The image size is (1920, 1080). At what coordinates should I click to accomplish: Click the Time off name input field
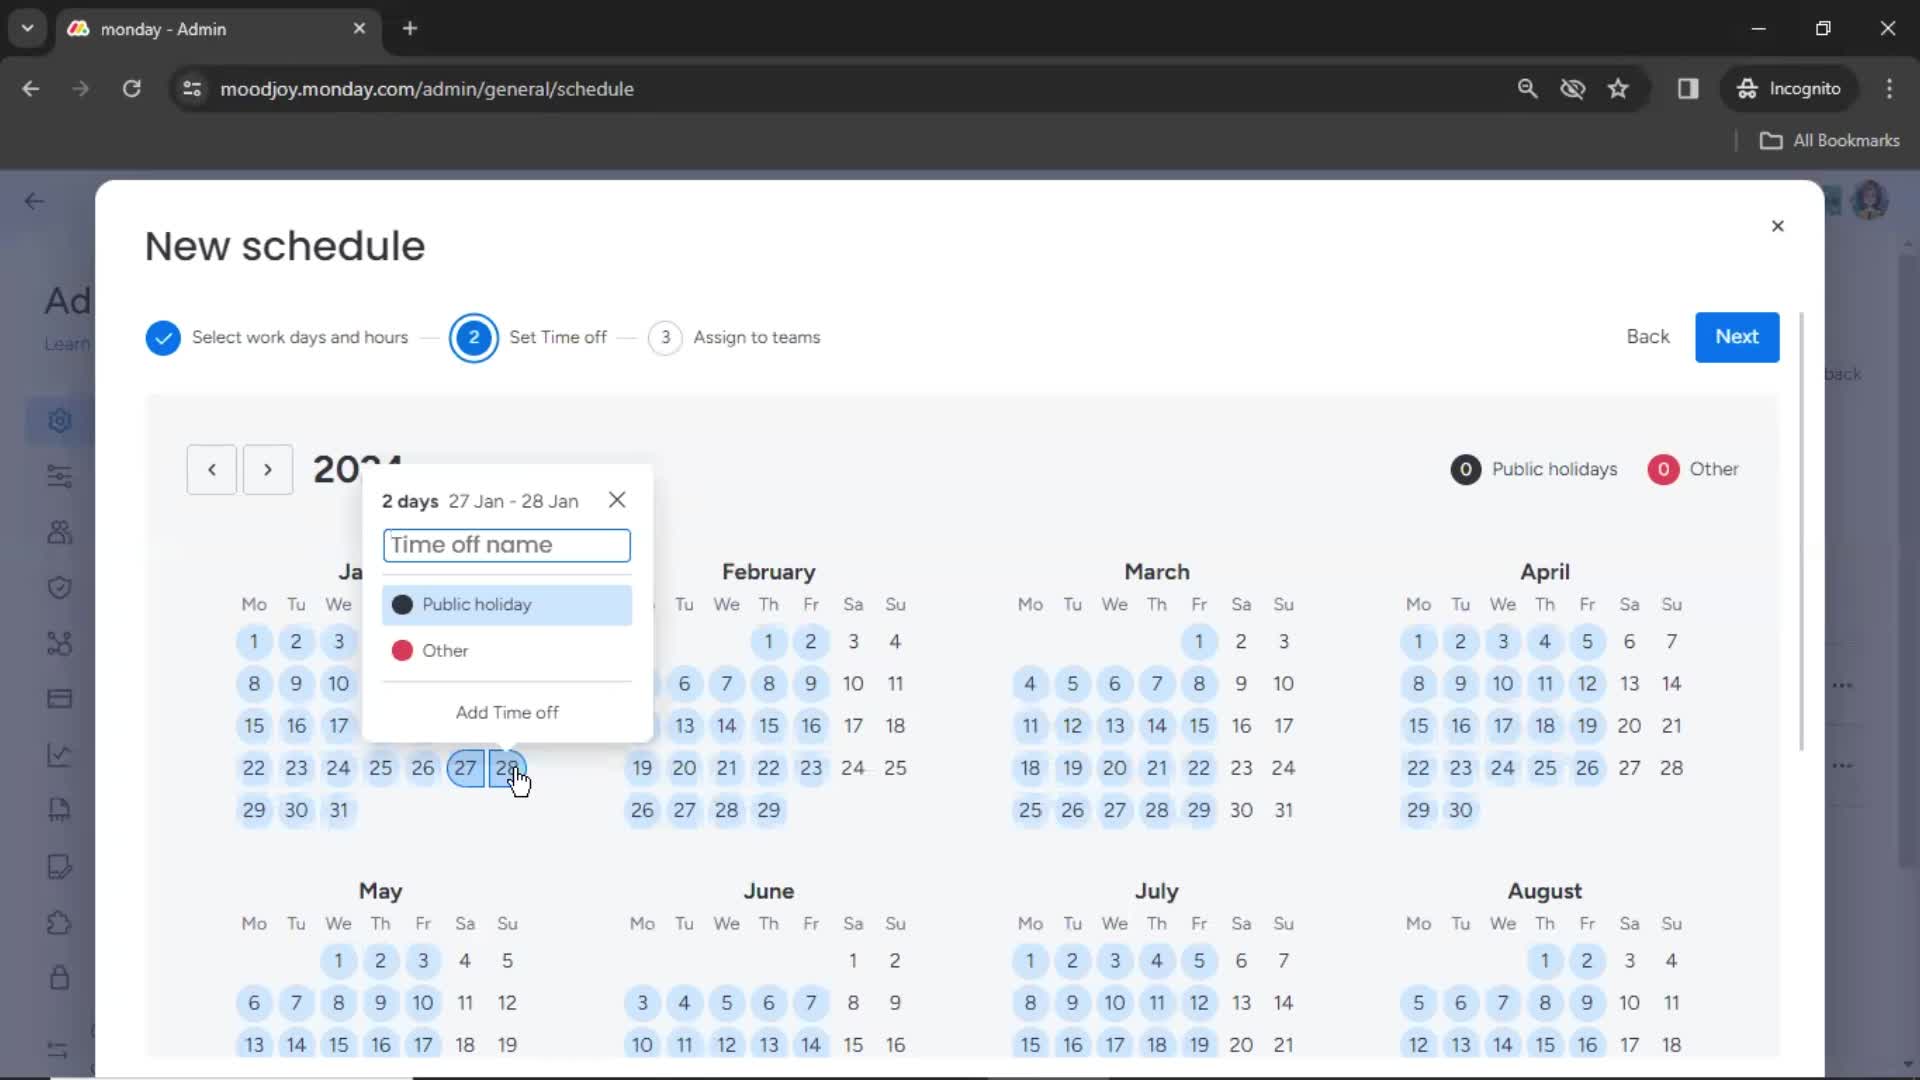pos(506,545)
